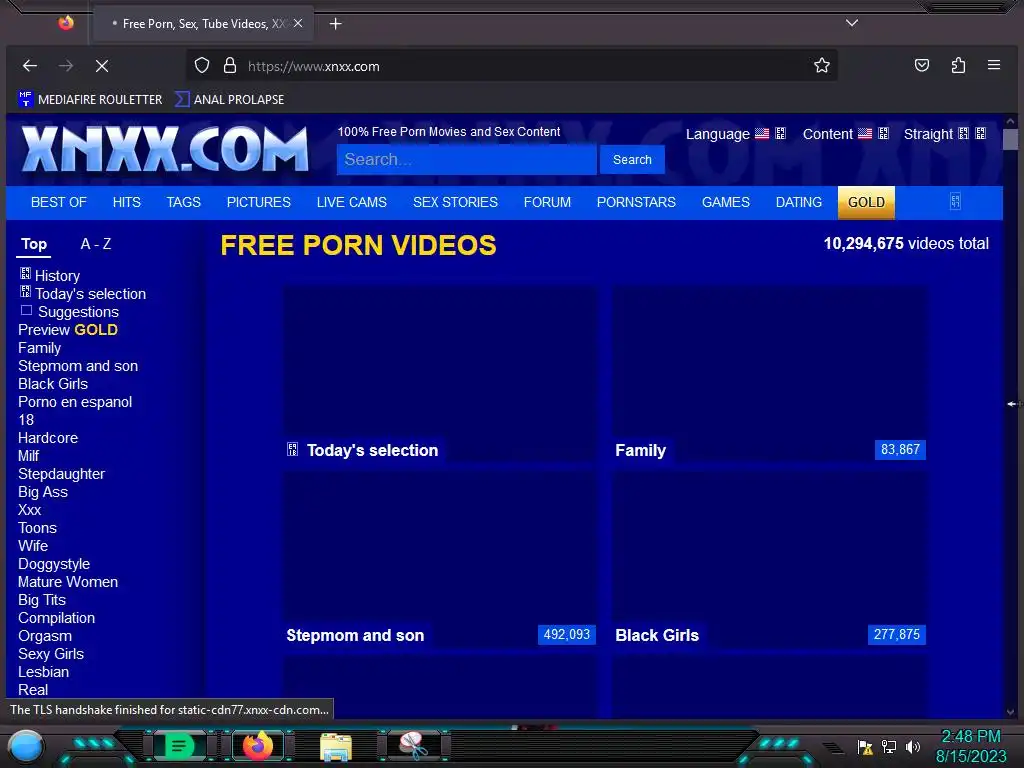
Task: Click the page scrollbar down arrow
Action: point(1010,712)
